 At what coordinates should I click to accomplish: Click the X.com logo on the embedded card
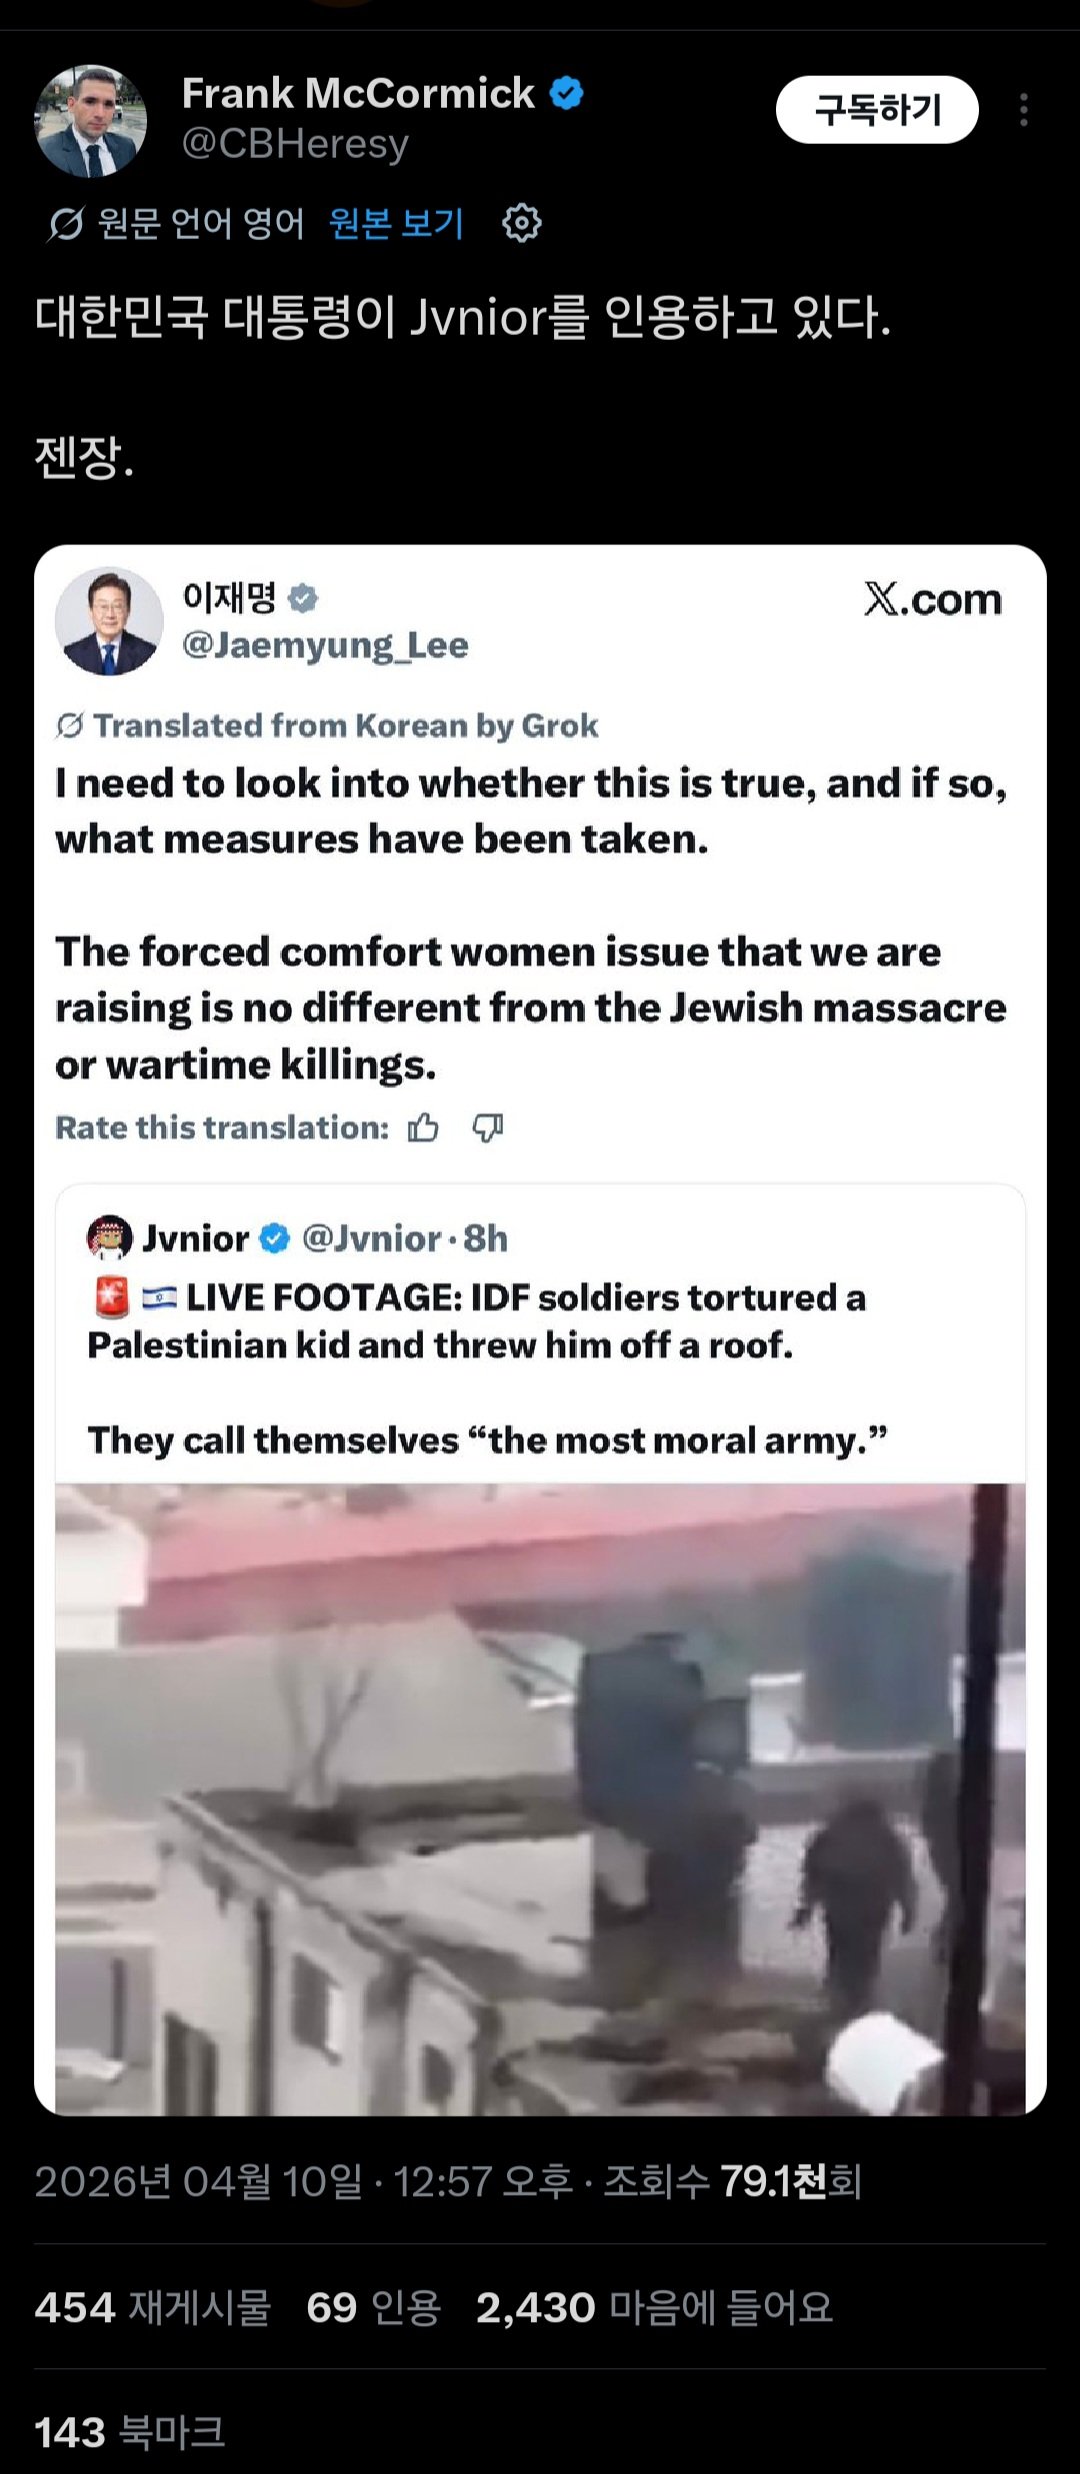(933, 599)
